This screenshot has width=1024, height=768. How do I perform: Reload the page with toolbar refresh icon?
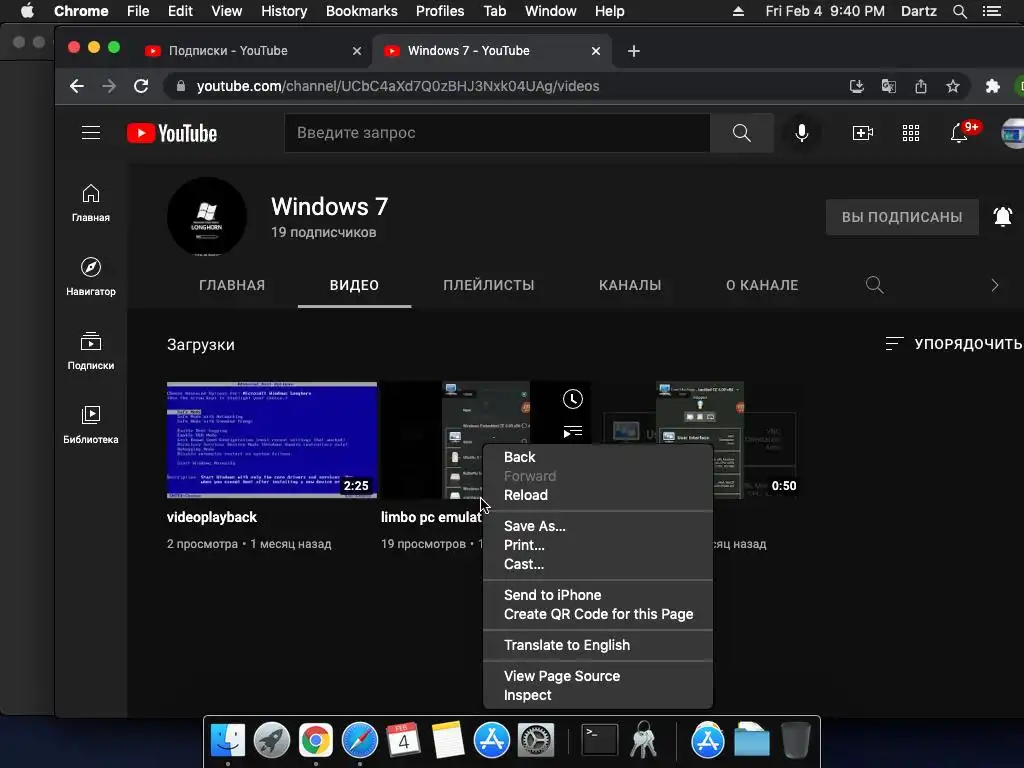(x=141, y=86)
